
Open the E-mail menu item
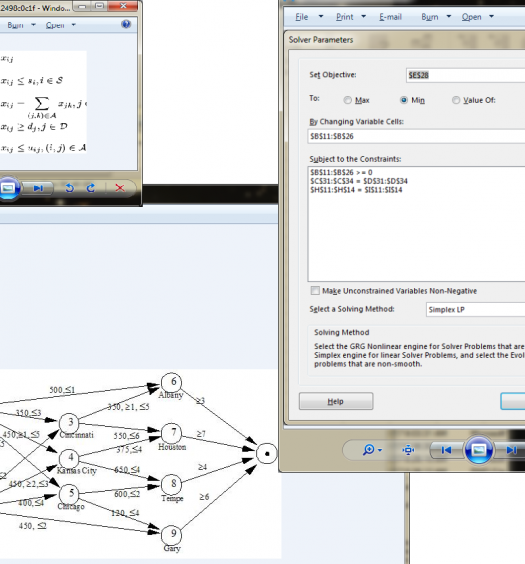pos(390,17)
